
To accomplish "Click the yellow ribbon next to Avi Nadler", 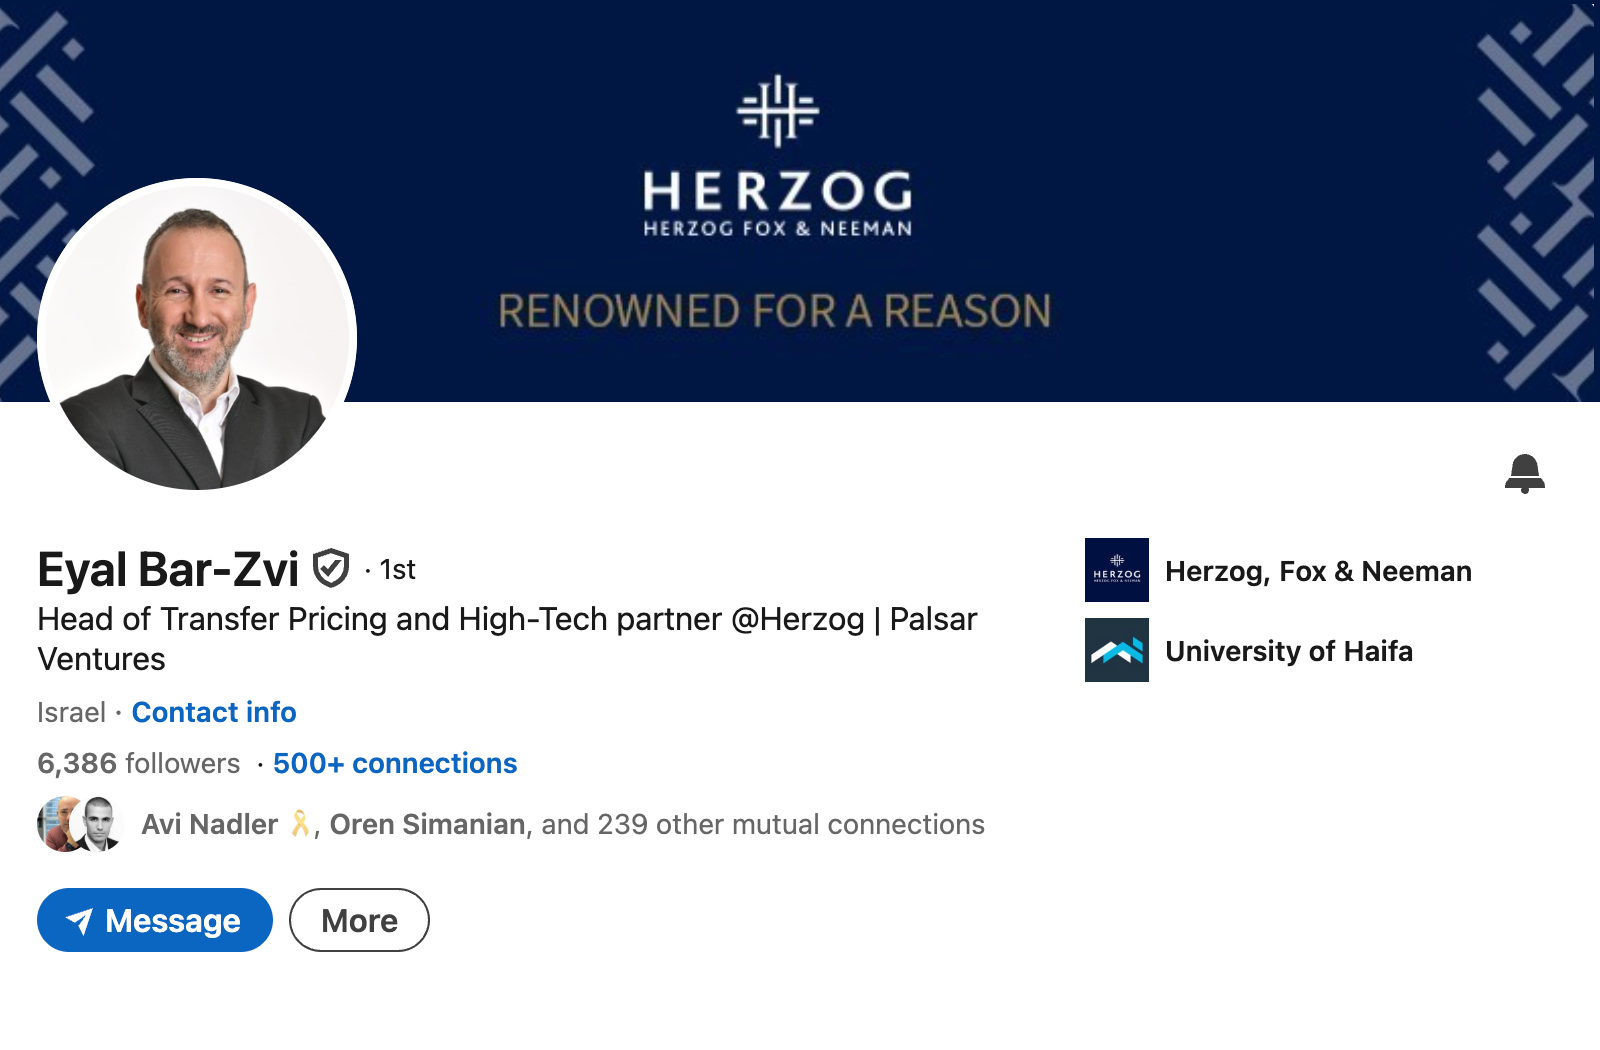I will coord(300,823).
